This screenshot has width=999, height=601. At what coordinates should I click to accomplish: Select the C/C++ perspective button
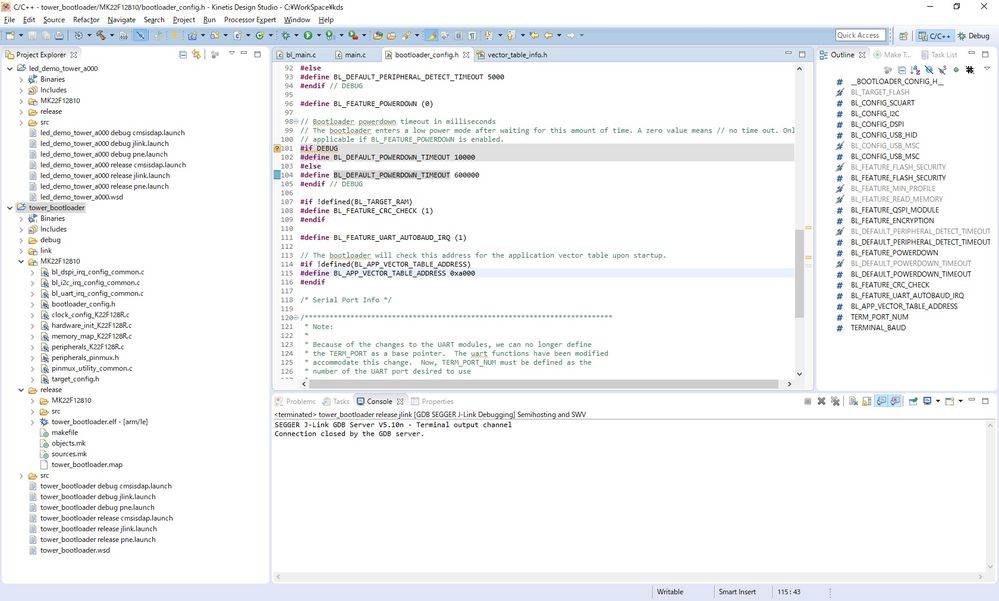(x=934, y=36)
